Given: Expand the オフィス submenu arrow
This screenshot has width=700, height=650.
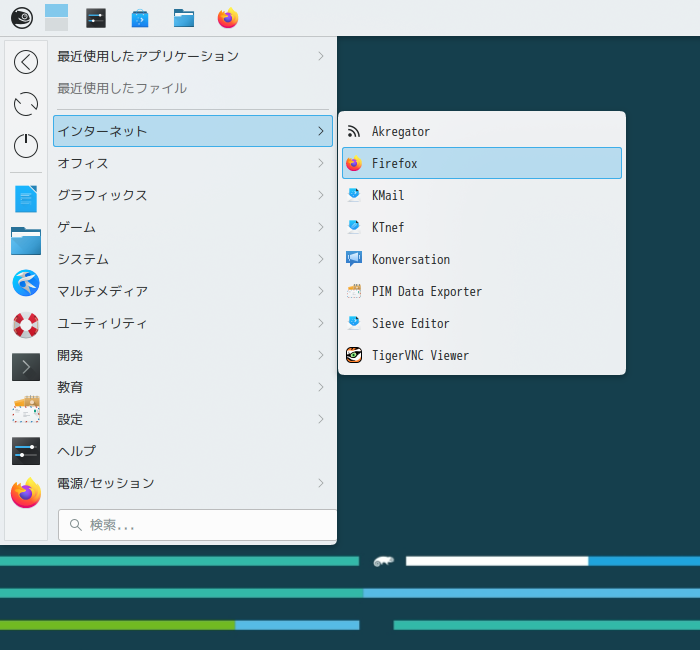Looking at the screenshot, I should point(321,163).
